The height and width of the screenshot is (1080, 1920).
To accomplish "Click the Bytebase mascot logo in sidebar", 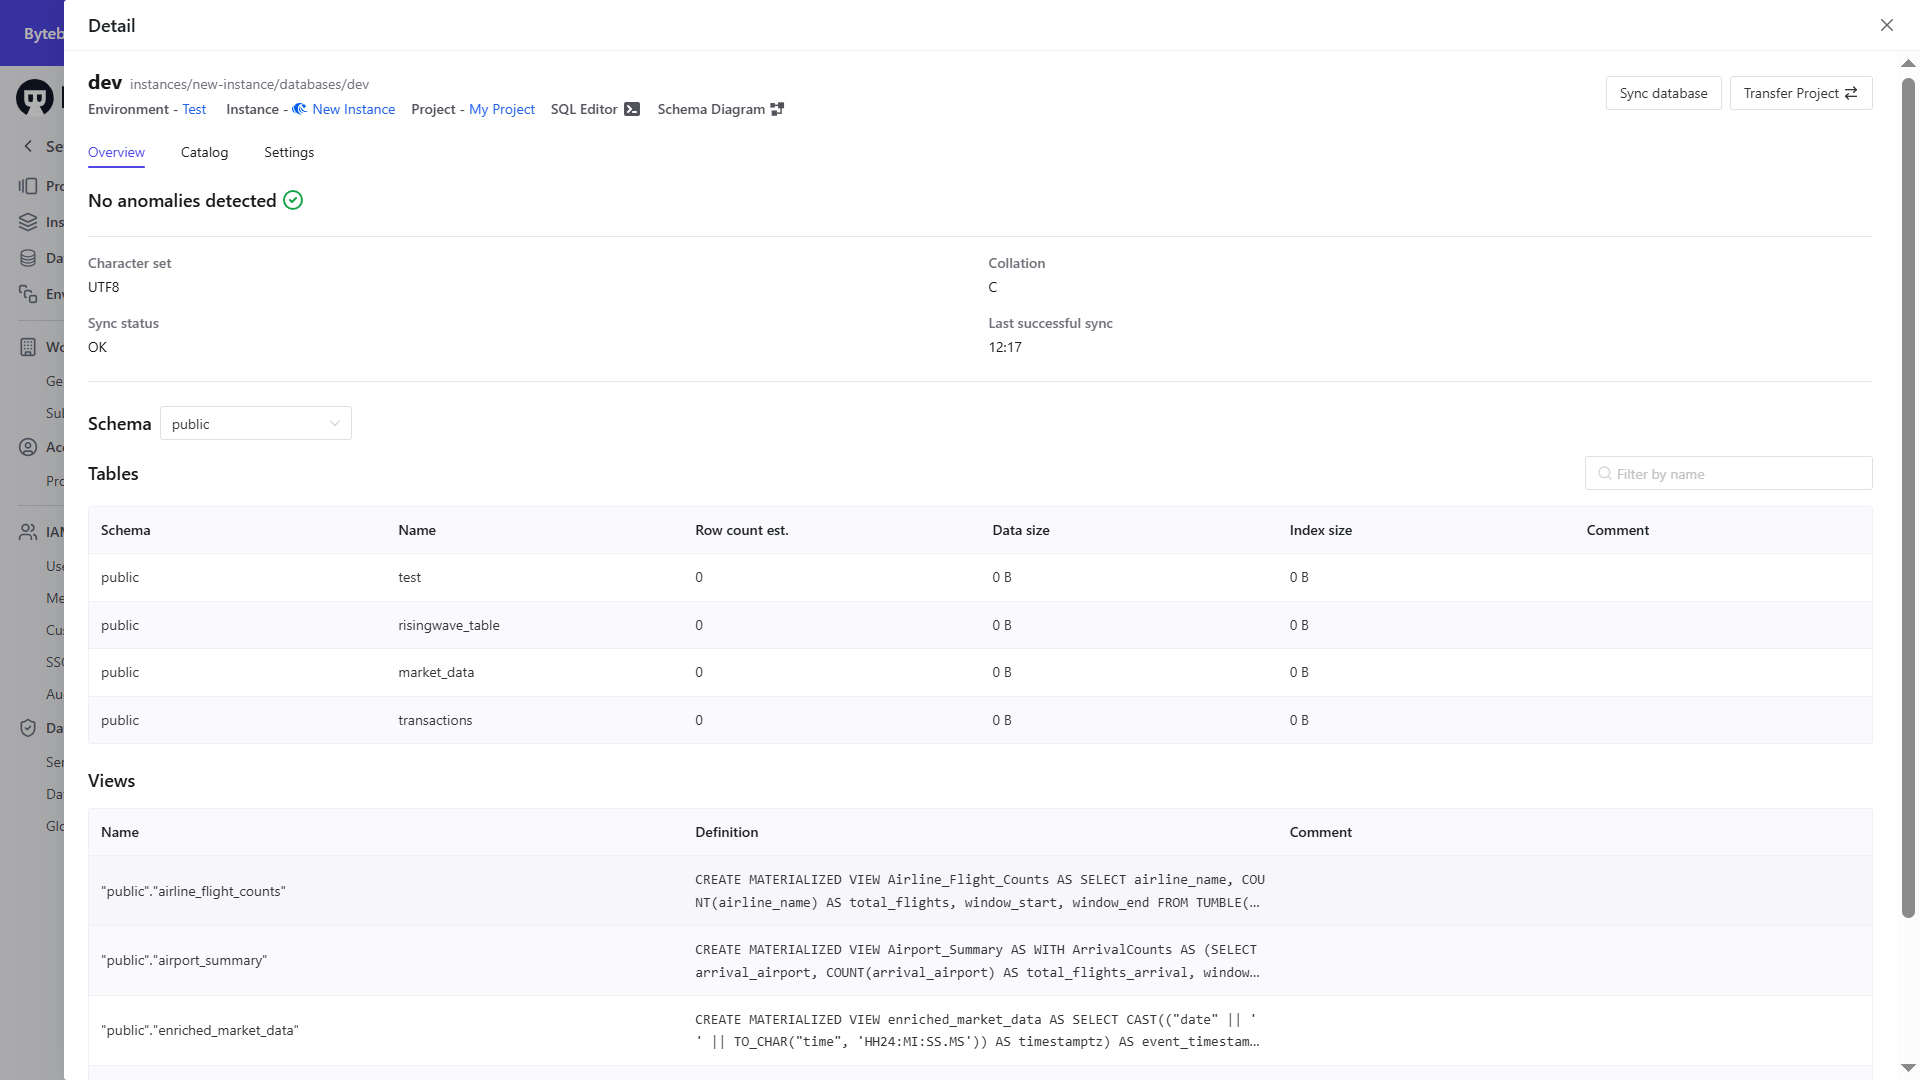I will pyautogui.click(x=35, y=97).
